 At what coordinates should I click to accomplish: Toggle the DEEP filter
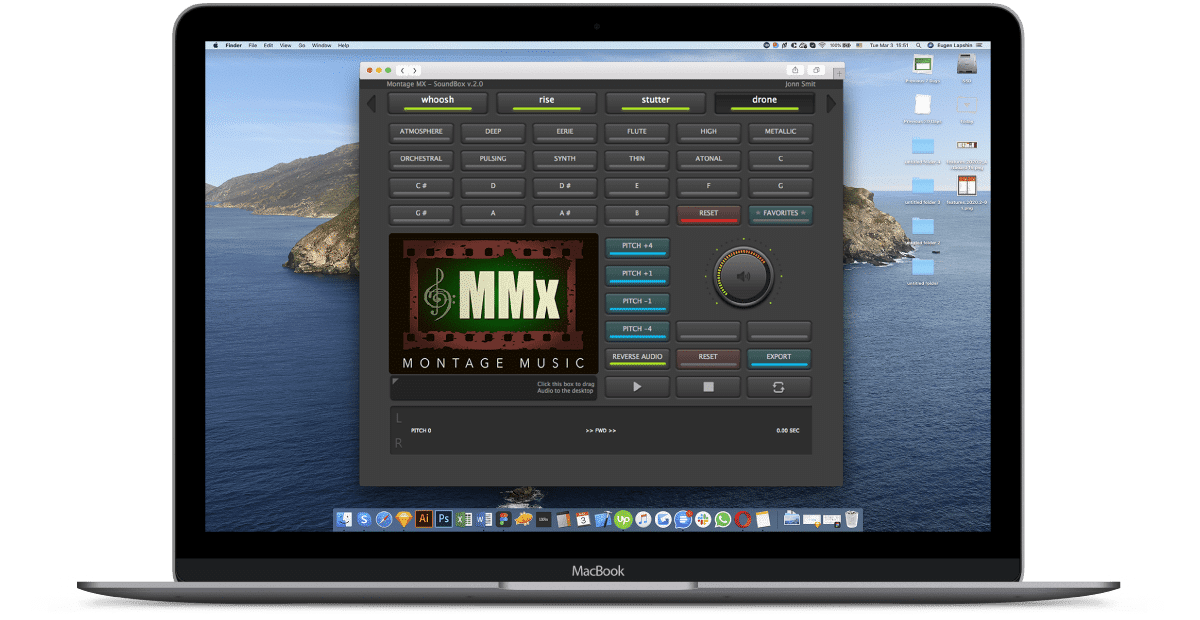point(493,132)
